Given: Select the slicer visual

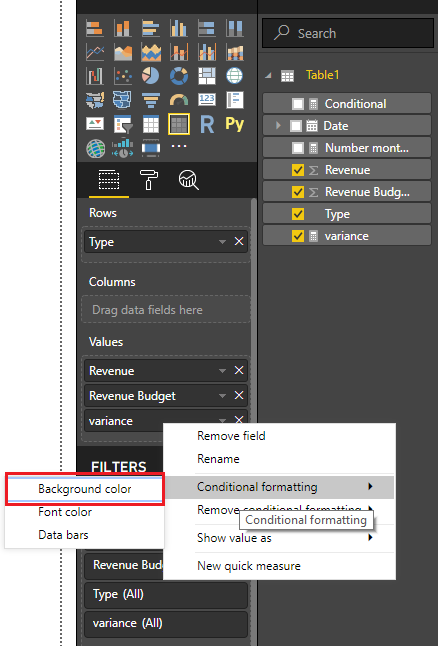Looking at the screenshot, I should (123, 124).
